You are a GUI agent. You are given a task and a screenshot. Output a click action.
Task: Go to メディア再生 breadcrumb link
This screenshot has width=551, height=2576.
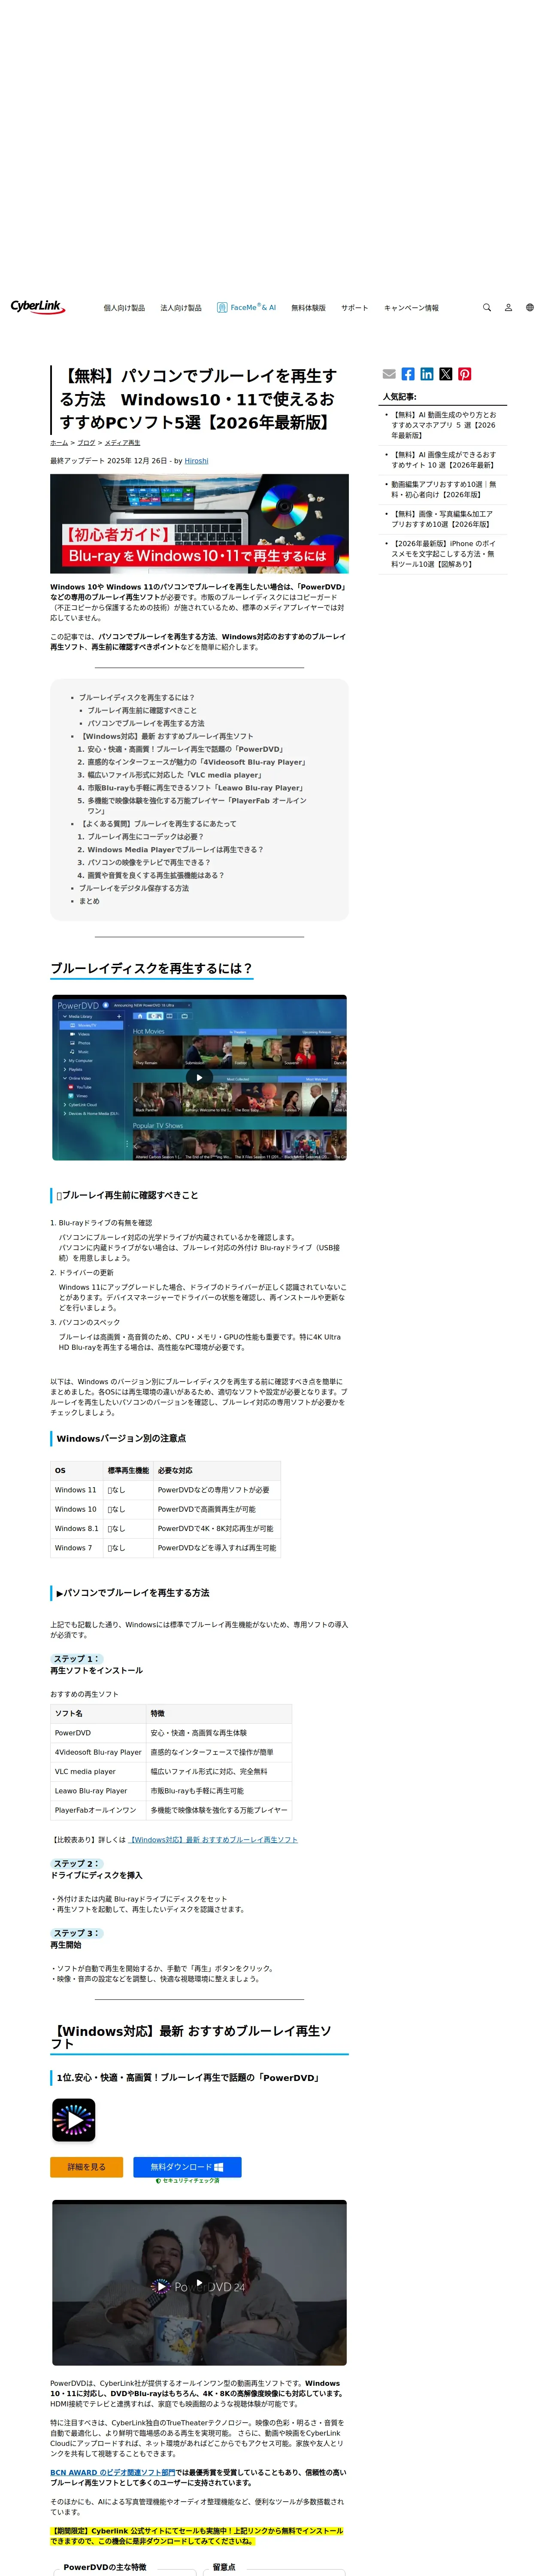[x=122, y=443]
